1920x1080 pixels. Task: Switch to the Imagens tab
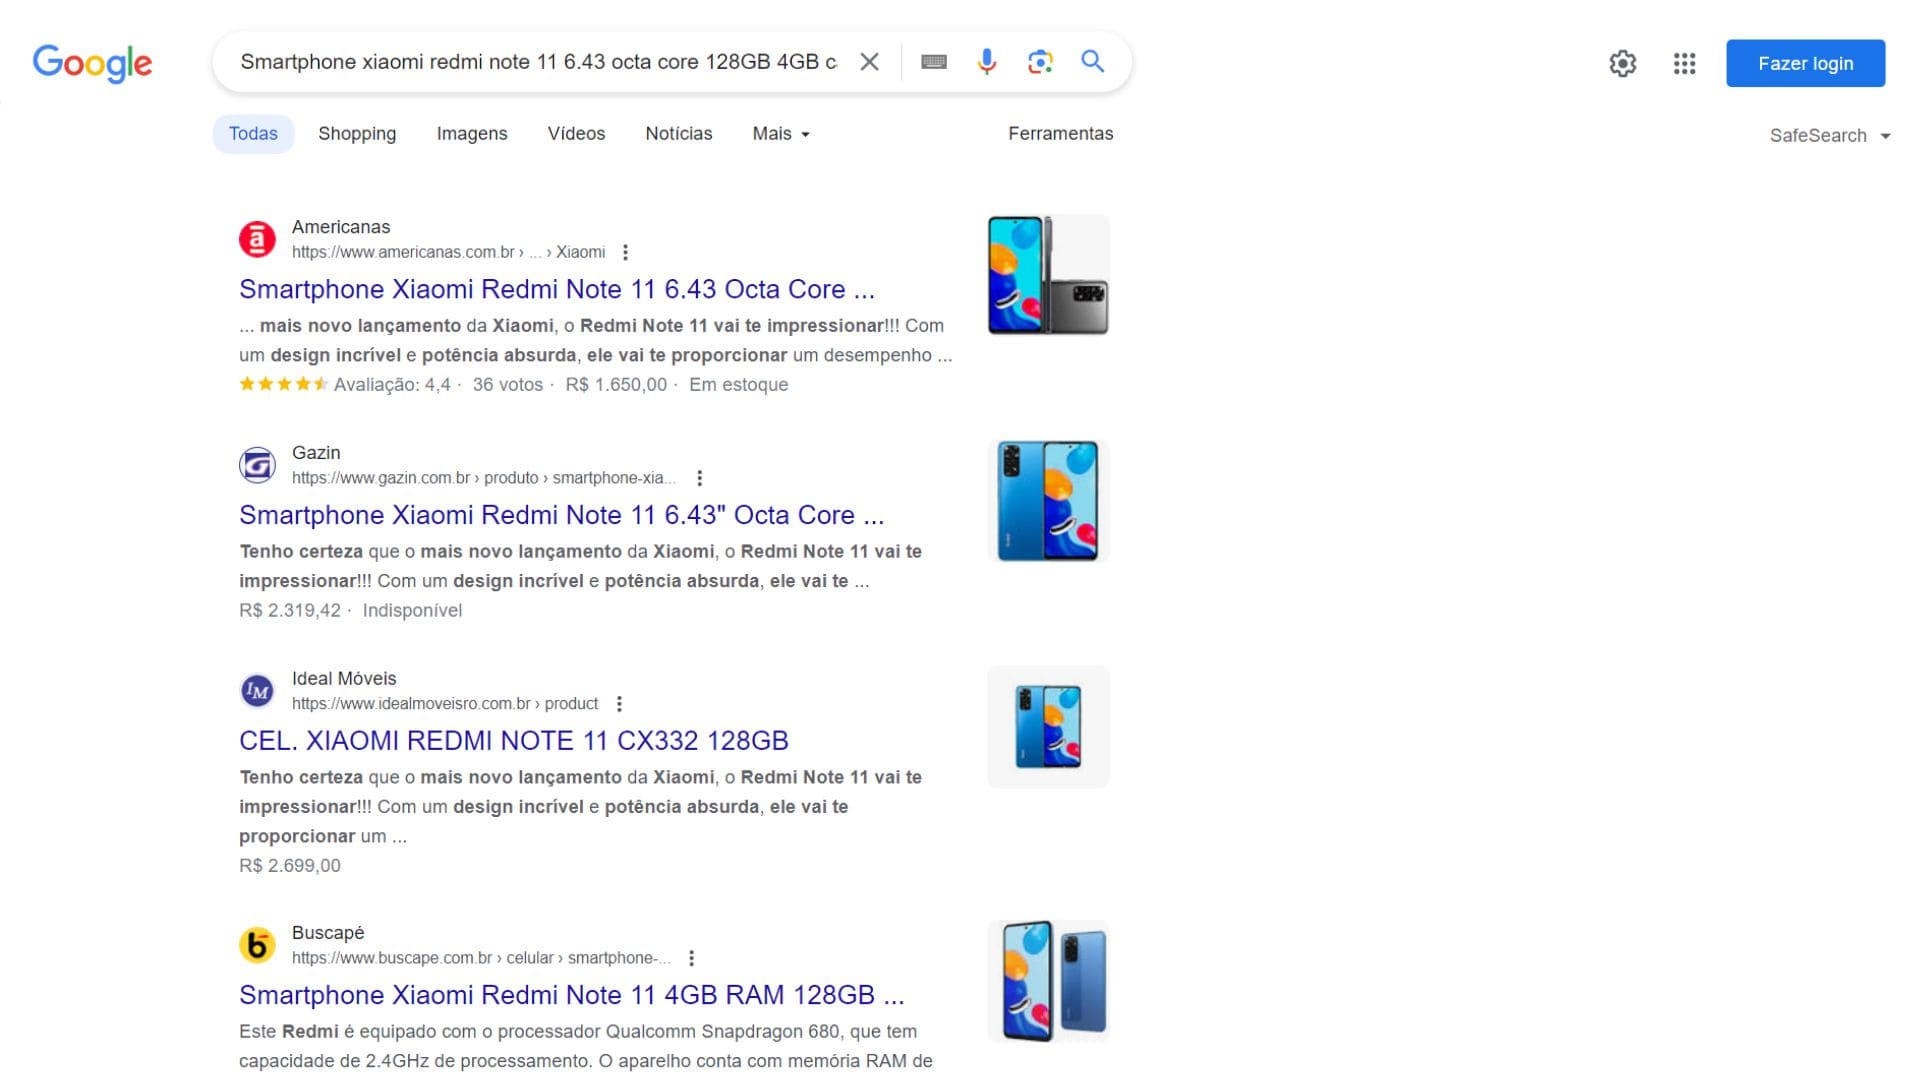471,134
